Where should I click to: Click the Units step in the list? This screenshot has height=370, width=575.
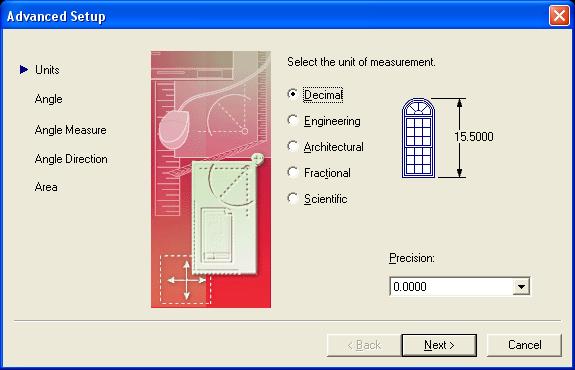[x=47, y=70]
